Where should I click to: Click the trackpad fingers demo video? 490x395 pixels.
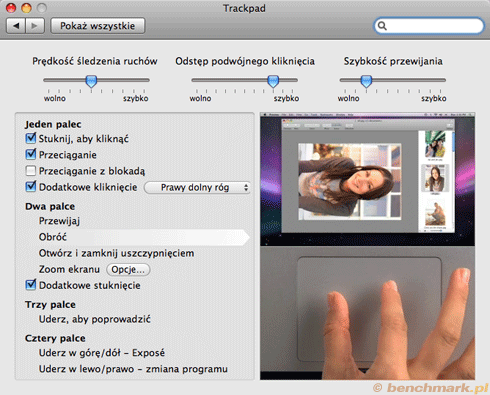point(368,313)
